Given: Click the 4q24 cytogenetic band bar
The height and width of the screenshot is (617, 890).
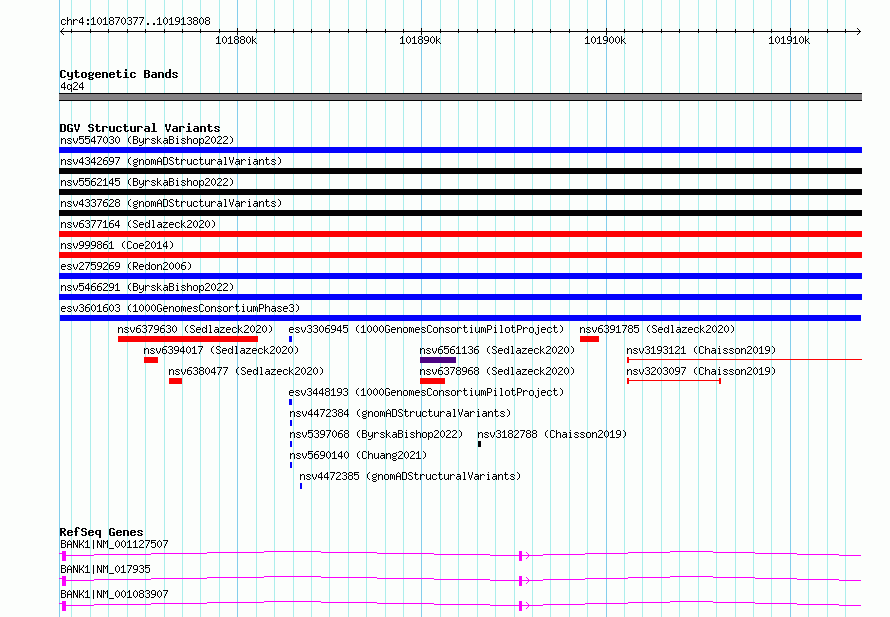Looking at the screenshot, I should point(460,97).
